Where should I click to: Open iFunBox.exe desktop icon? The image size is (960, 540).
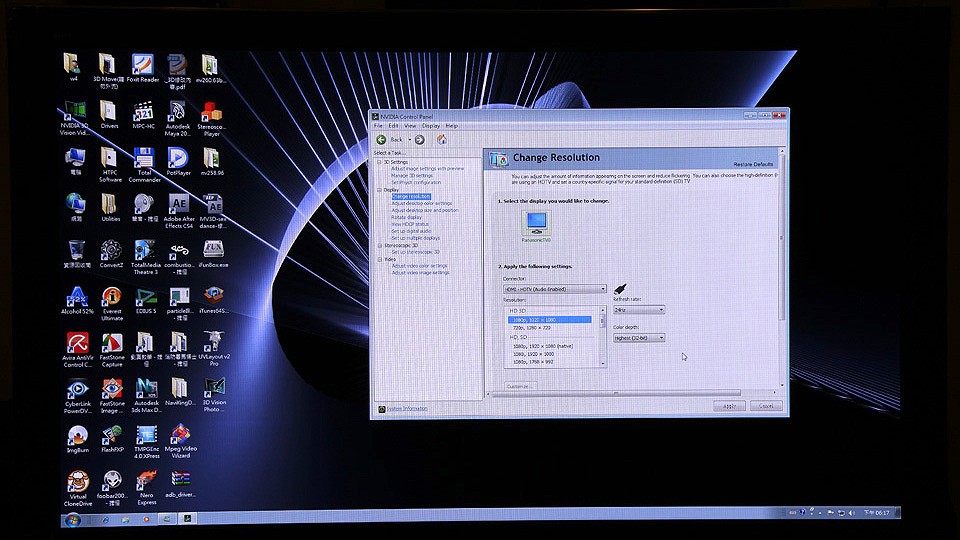(x=213, y=254)
